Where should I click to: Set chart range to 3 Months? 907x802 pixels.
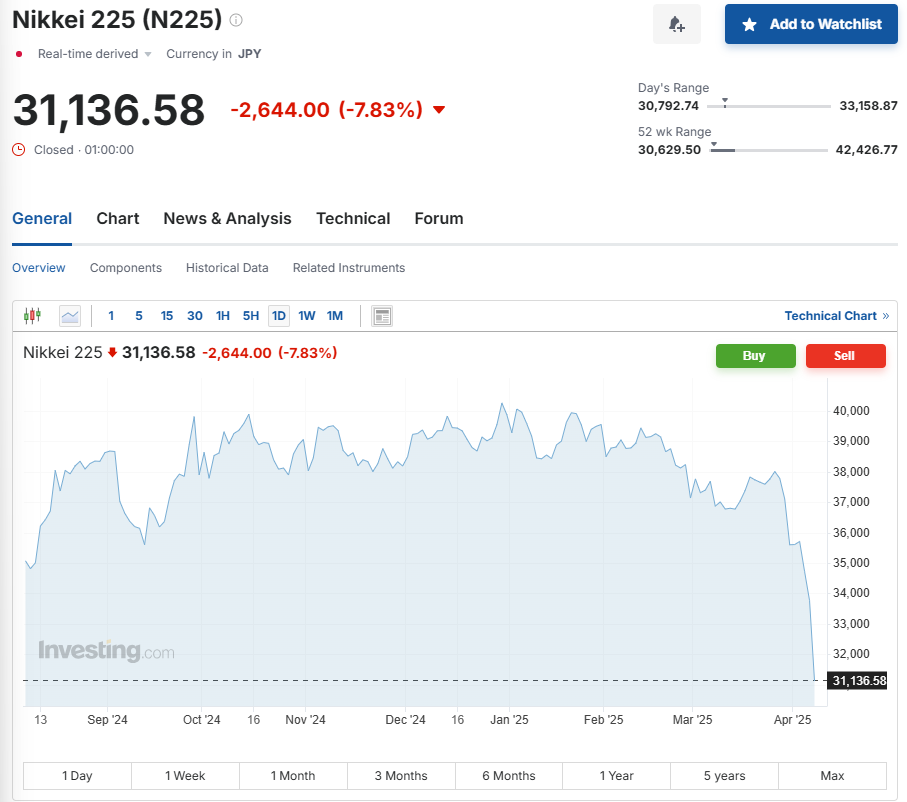tap(401, 776)
